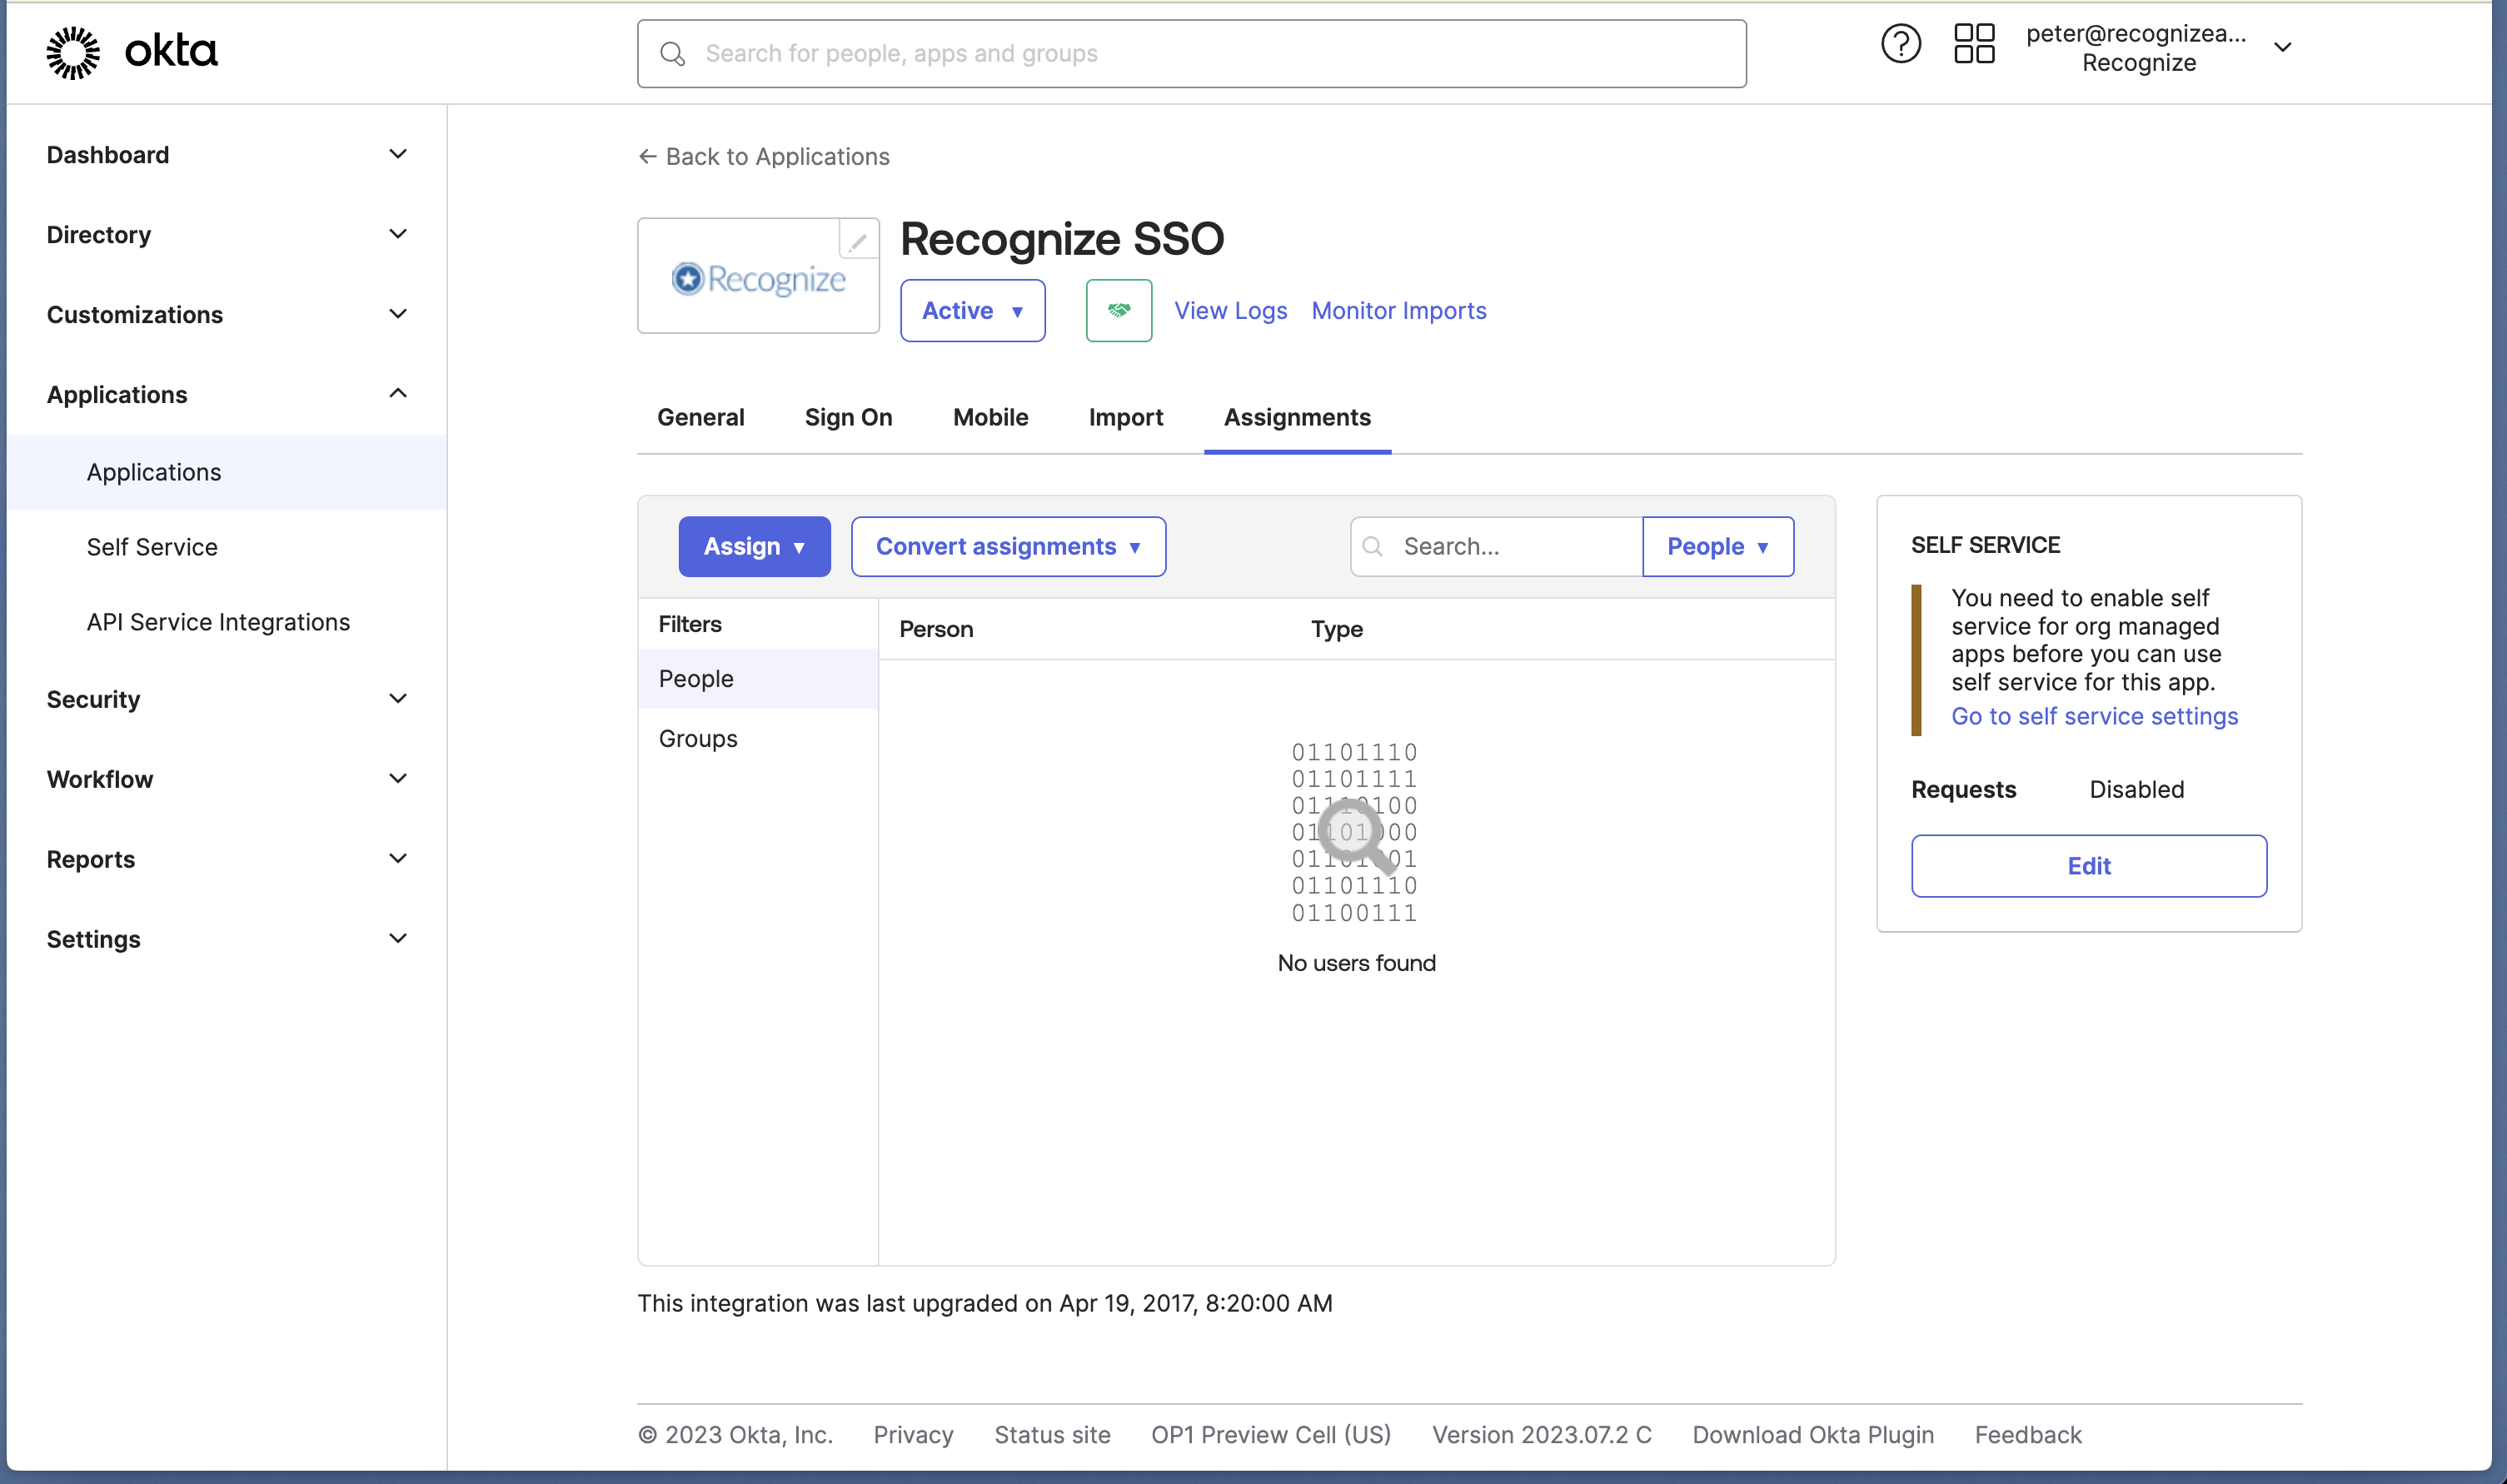Switch to the Mobile tab
2507x1484 pixels.
point(990,418)
